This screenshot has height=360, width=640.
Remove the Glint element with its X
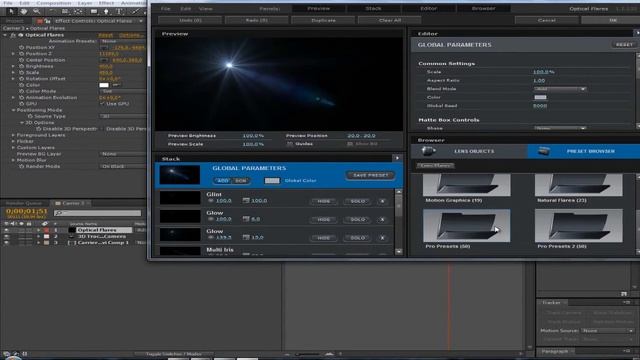(x=382, y=201)
